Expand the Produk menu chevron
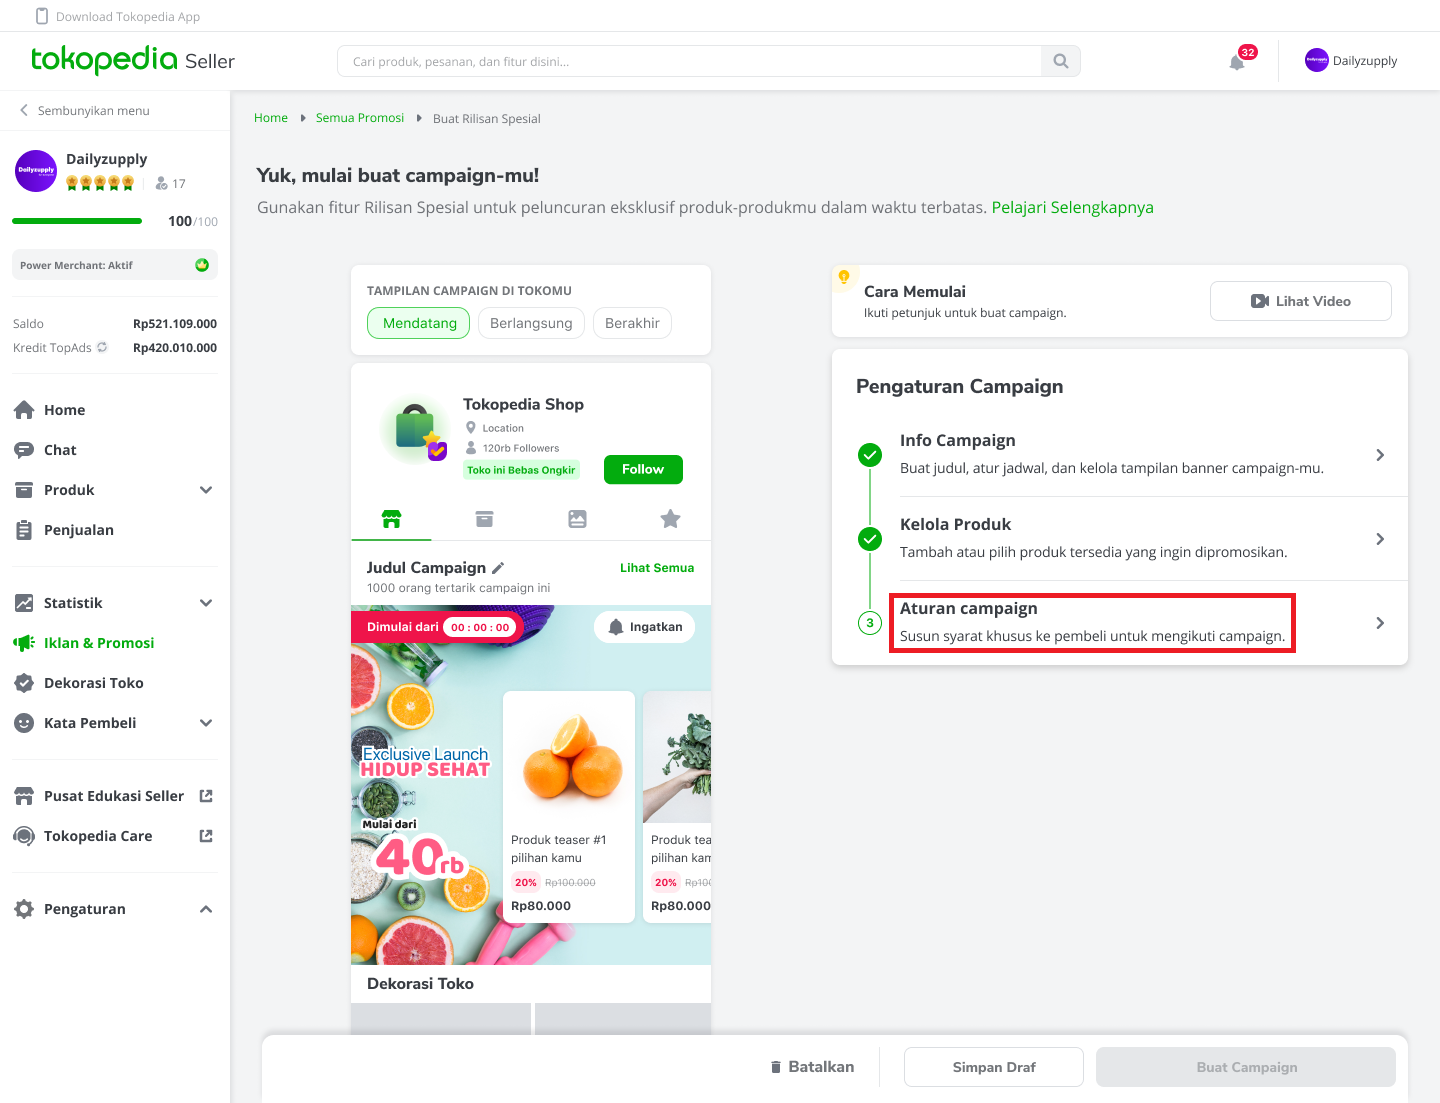 (206, 490)
